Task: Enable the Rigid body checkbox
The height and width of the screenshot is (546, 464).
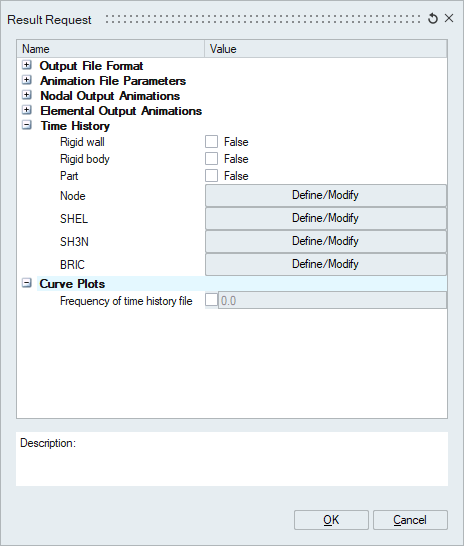Action: [211, 159]
